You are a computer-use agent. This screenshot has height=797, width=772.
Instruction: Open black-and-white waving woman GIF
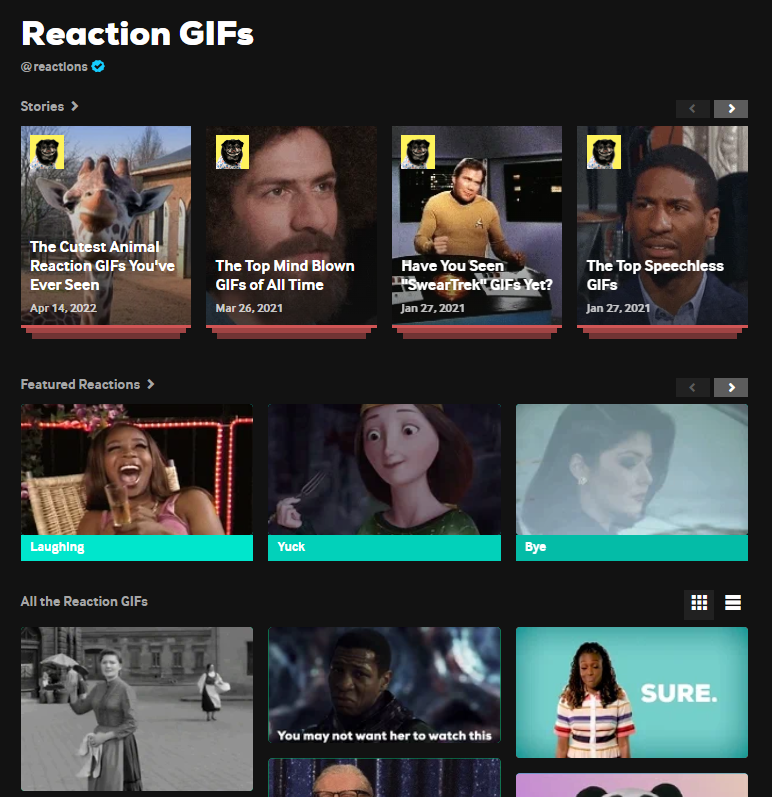click(137, 709)
